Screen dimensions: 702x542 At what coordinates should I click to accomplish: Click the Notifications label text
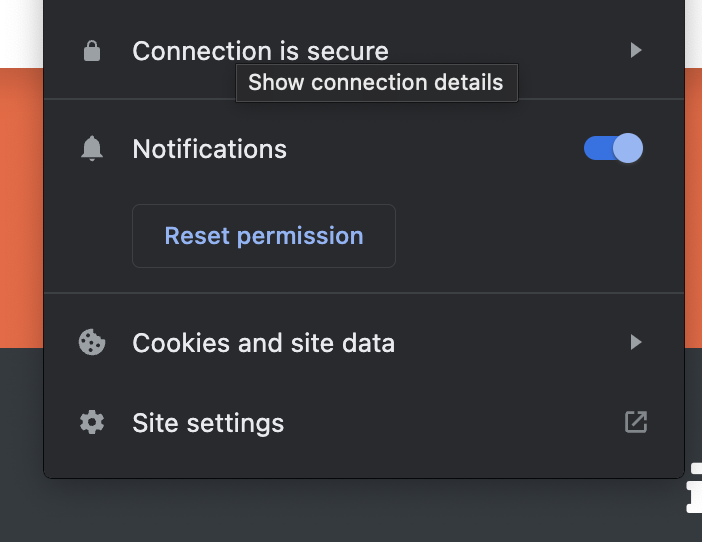pos(209,149)
